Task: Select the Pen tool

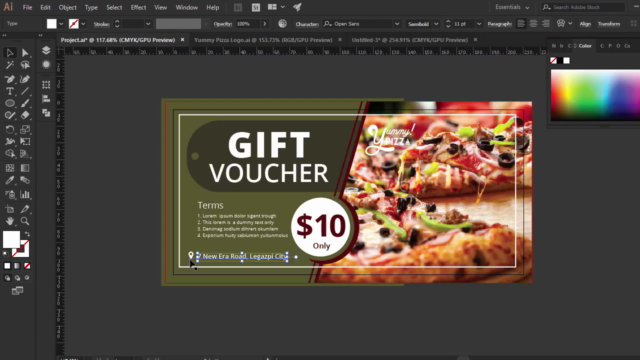Action: point(10,79)
